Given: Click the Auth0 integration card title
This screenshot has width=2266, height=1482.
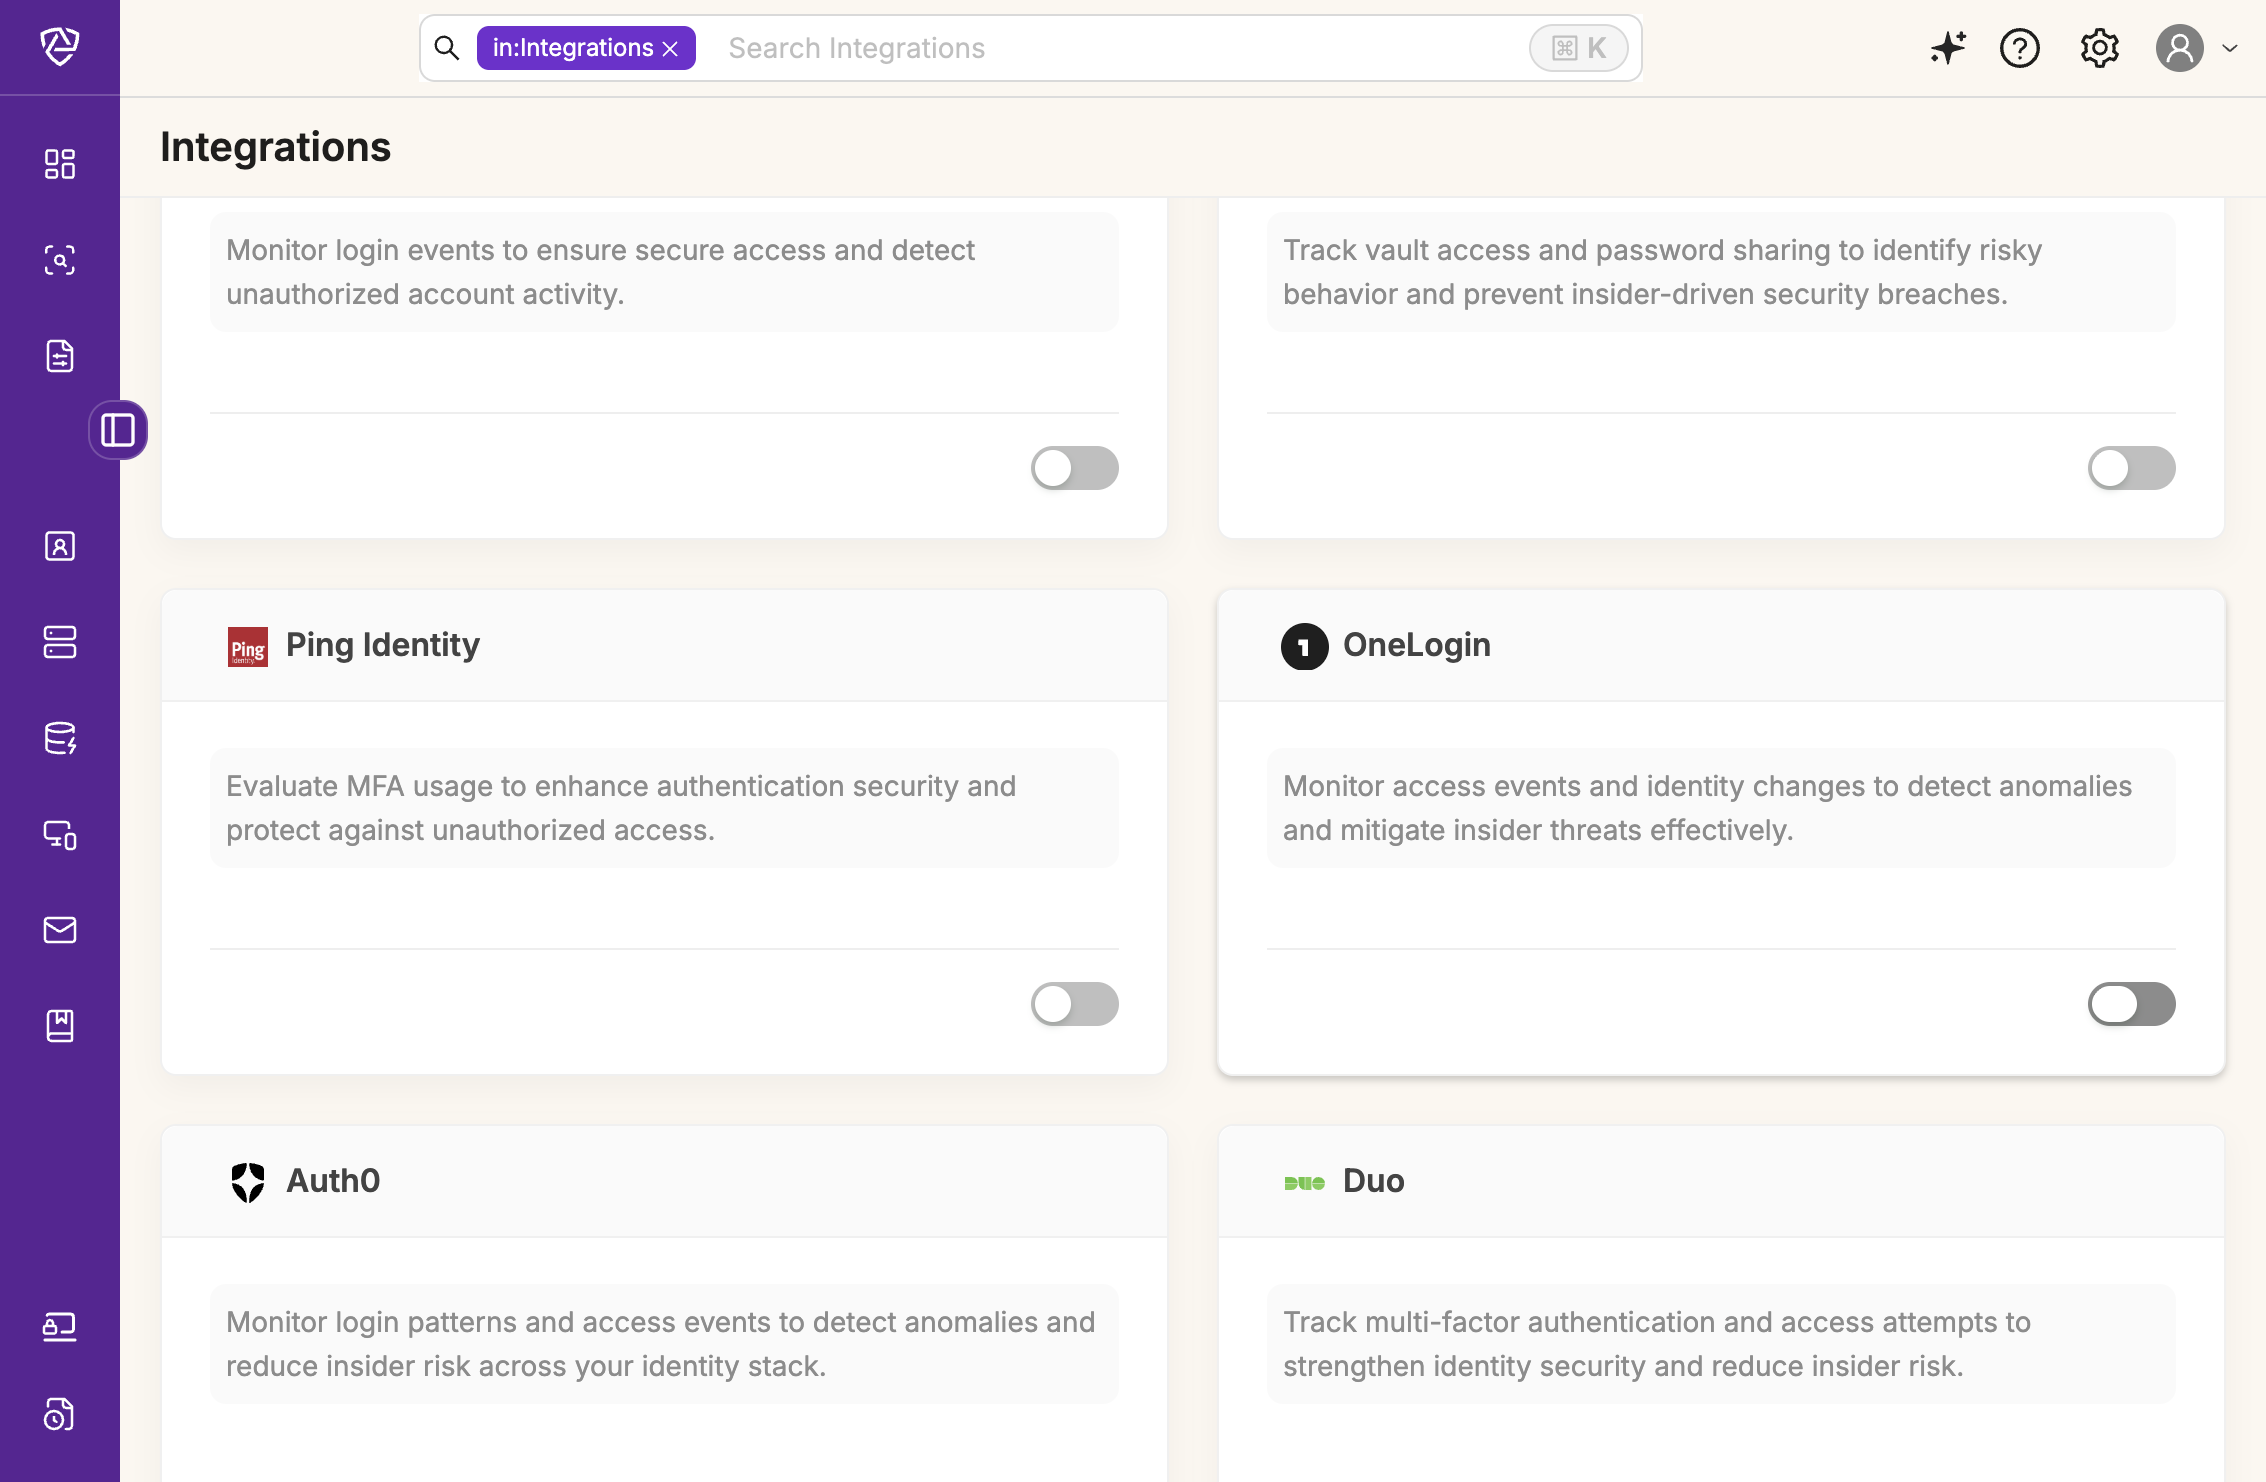Looking at the screenshot, I should (x=333, y=1181).
